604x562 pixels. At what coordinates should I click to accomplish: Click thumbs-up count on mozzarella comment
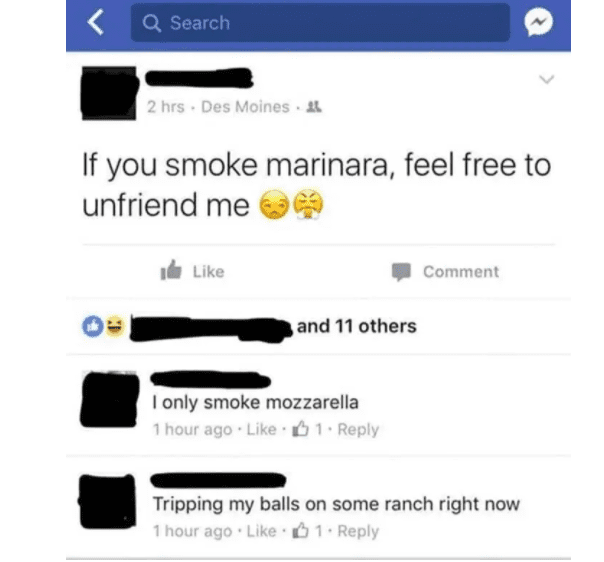[307, 429]
